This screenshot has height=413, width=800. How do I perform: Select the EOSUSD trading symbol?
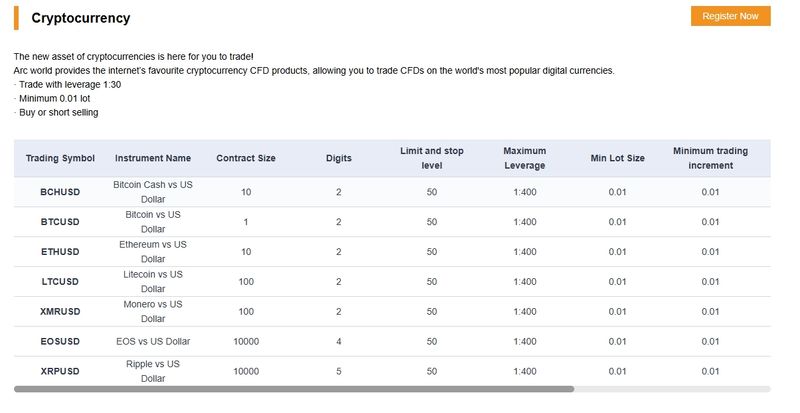click(x=60, y=342)
